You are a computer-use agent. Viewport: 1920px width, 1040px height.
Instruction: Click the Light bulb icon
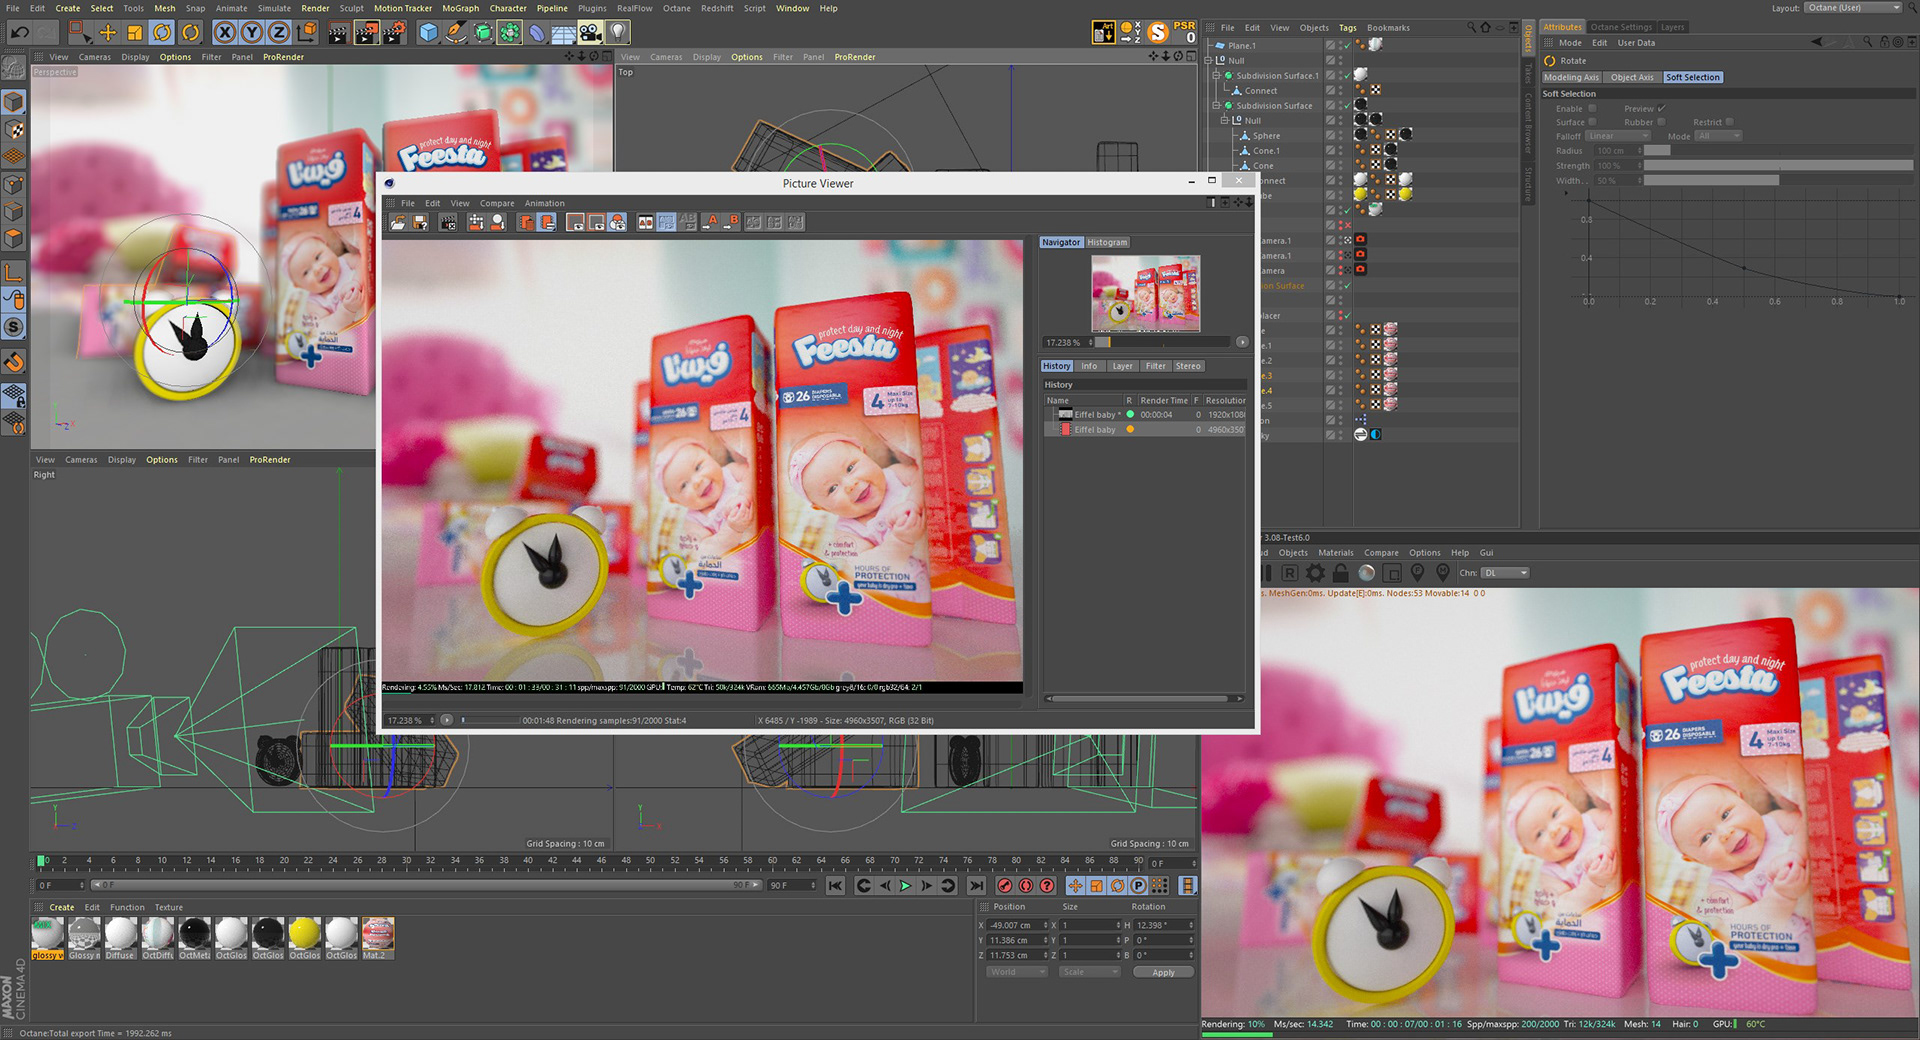pyautogui.click(x=618, y=33)
